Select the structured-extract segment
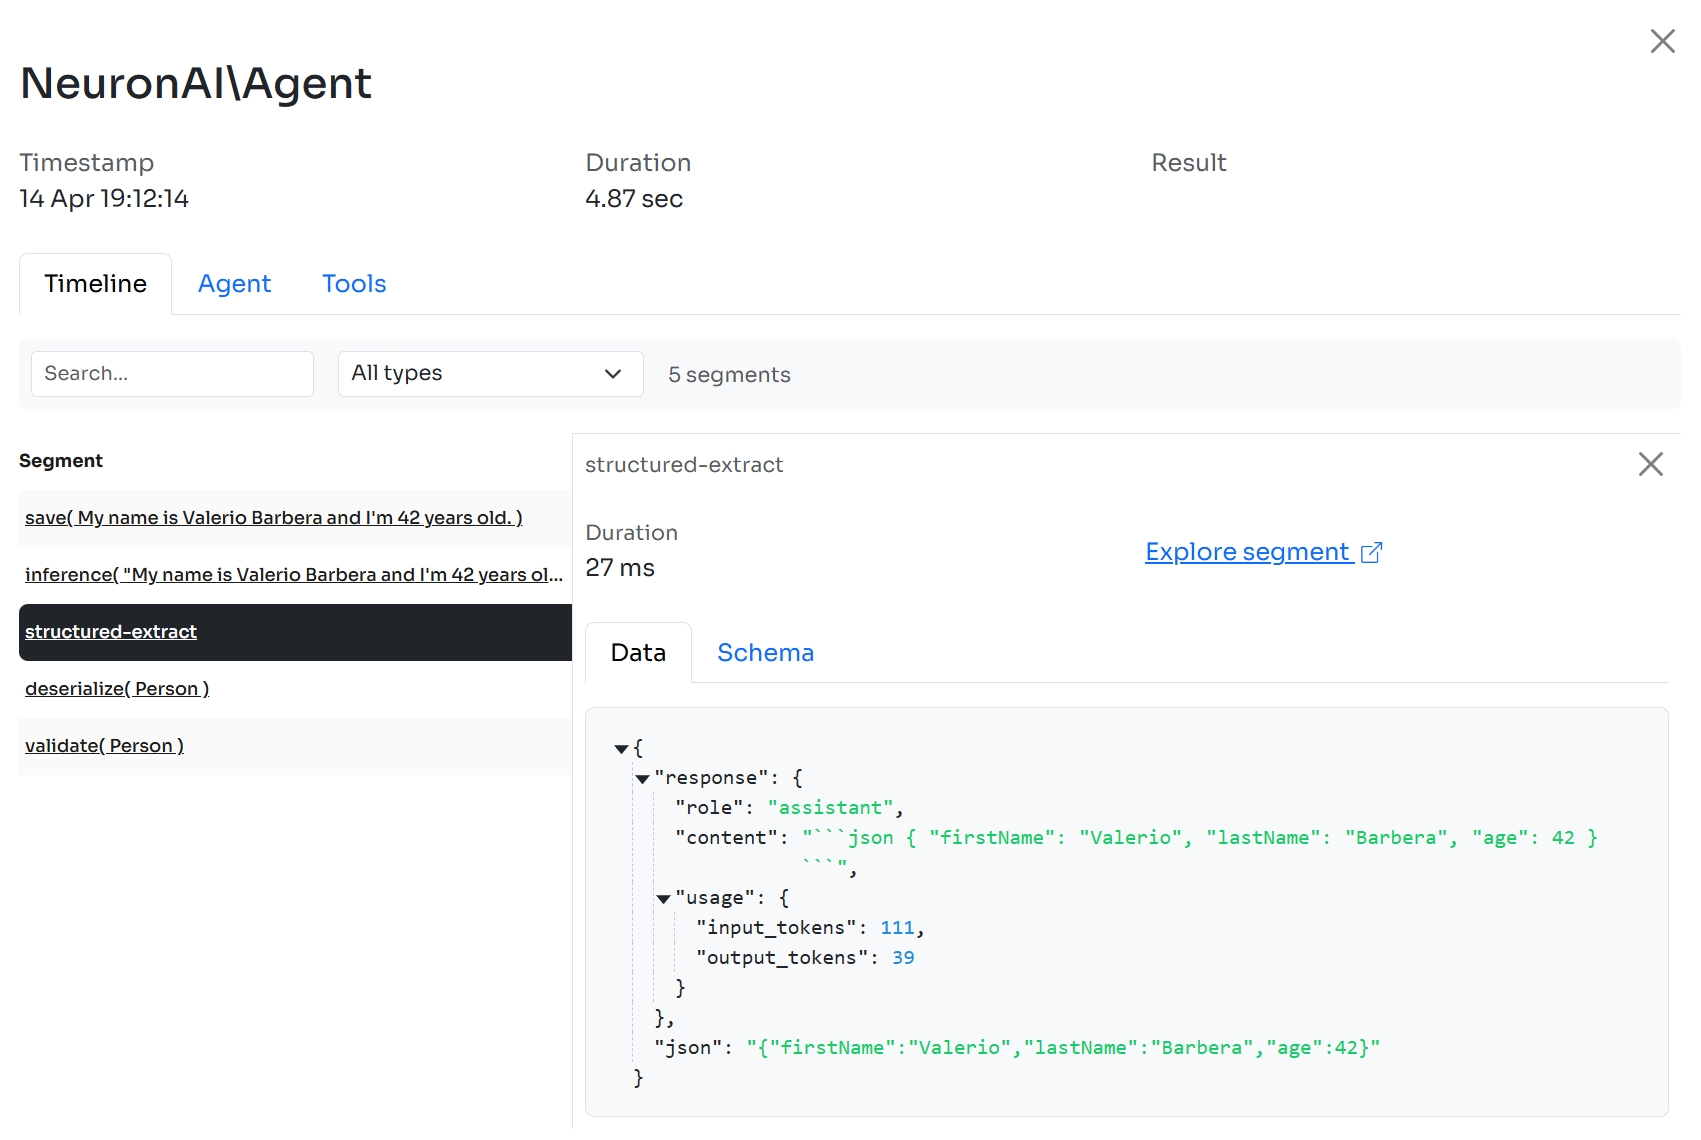The width and height of the screenshot is (1701, 1140). point(111,632)
